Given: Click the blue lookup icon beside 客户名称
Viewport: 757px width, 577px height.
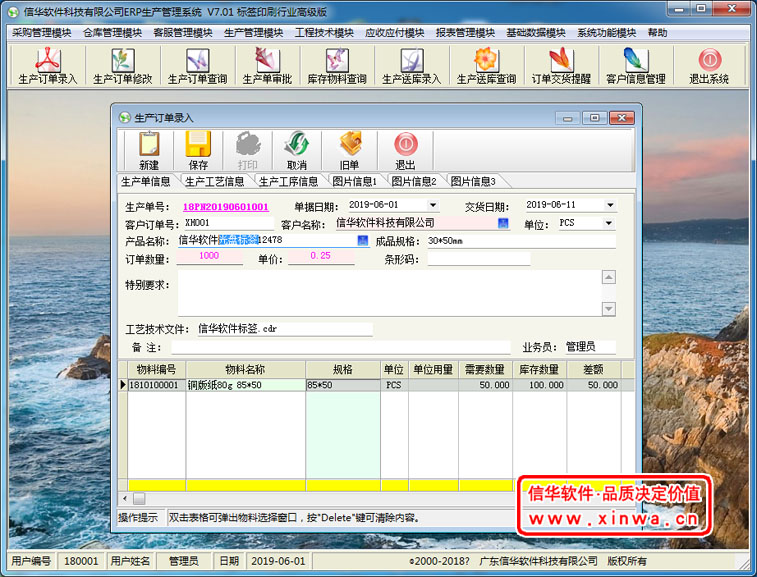Looking at the screenshot, I should click(503, 223).
